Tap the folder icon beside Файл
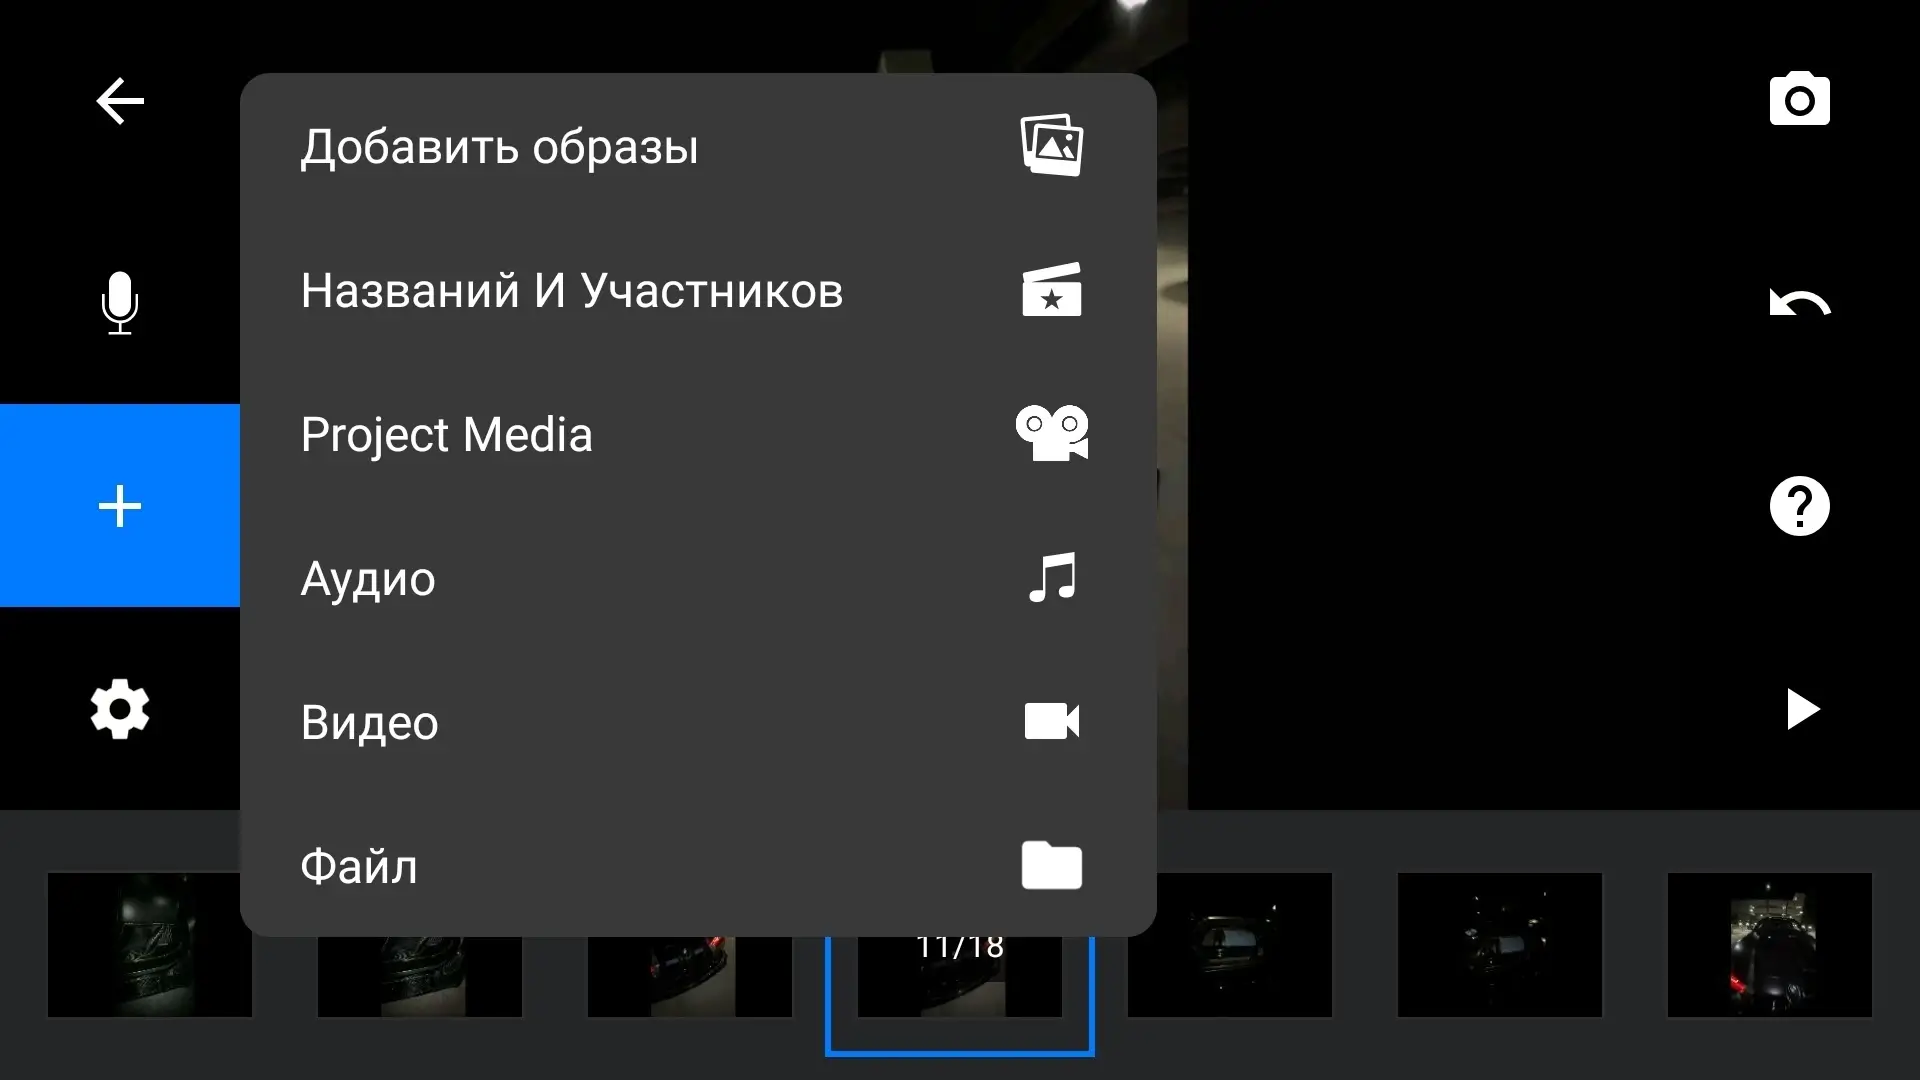The image size is (1920, 1080). coord(1052,866)
